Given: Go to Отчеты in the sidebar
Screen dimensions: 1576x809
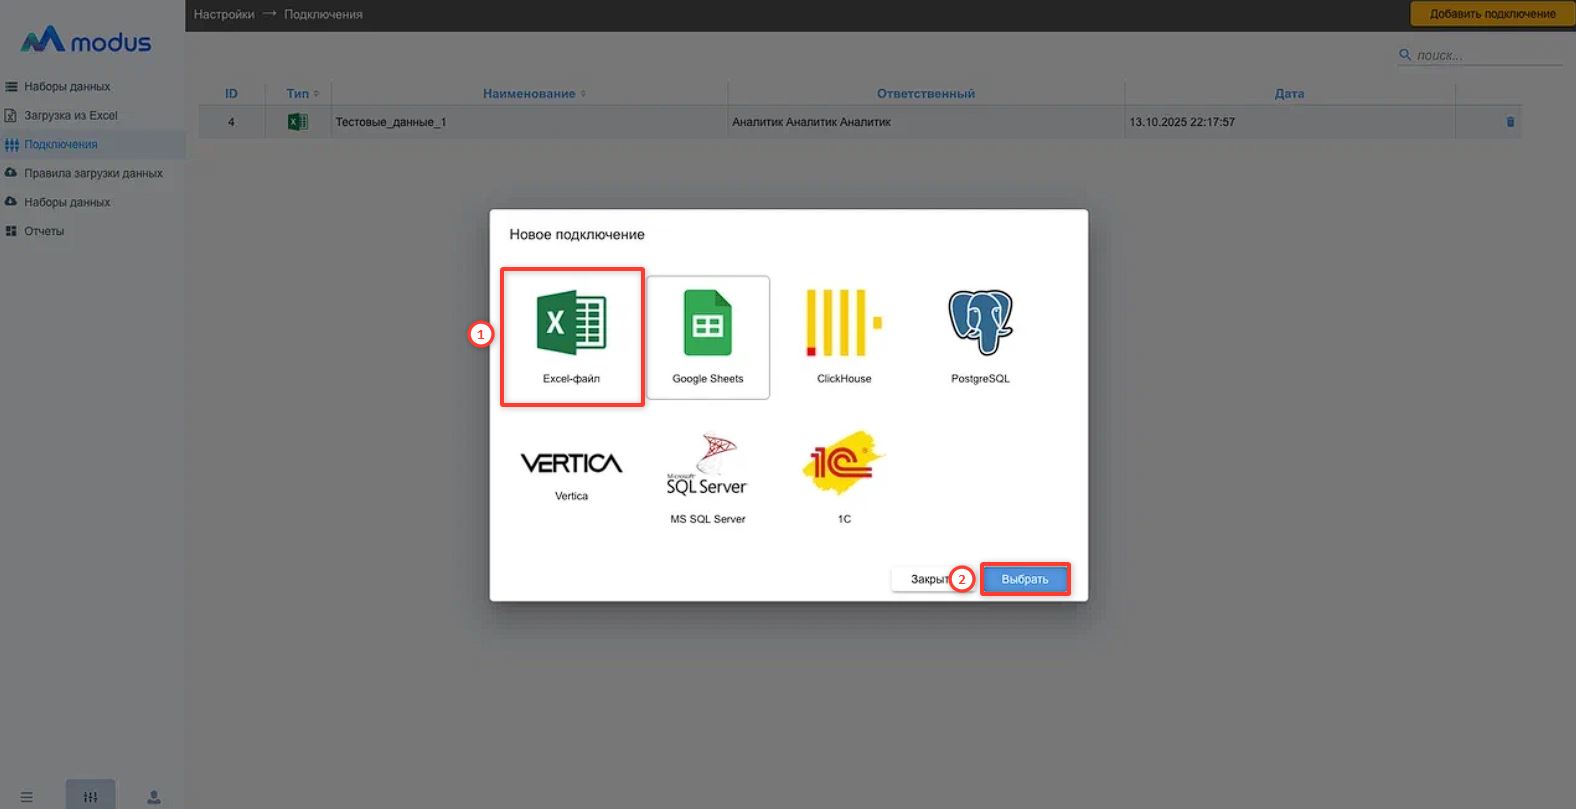Looking at the screenshot, I should click(44, 232).
